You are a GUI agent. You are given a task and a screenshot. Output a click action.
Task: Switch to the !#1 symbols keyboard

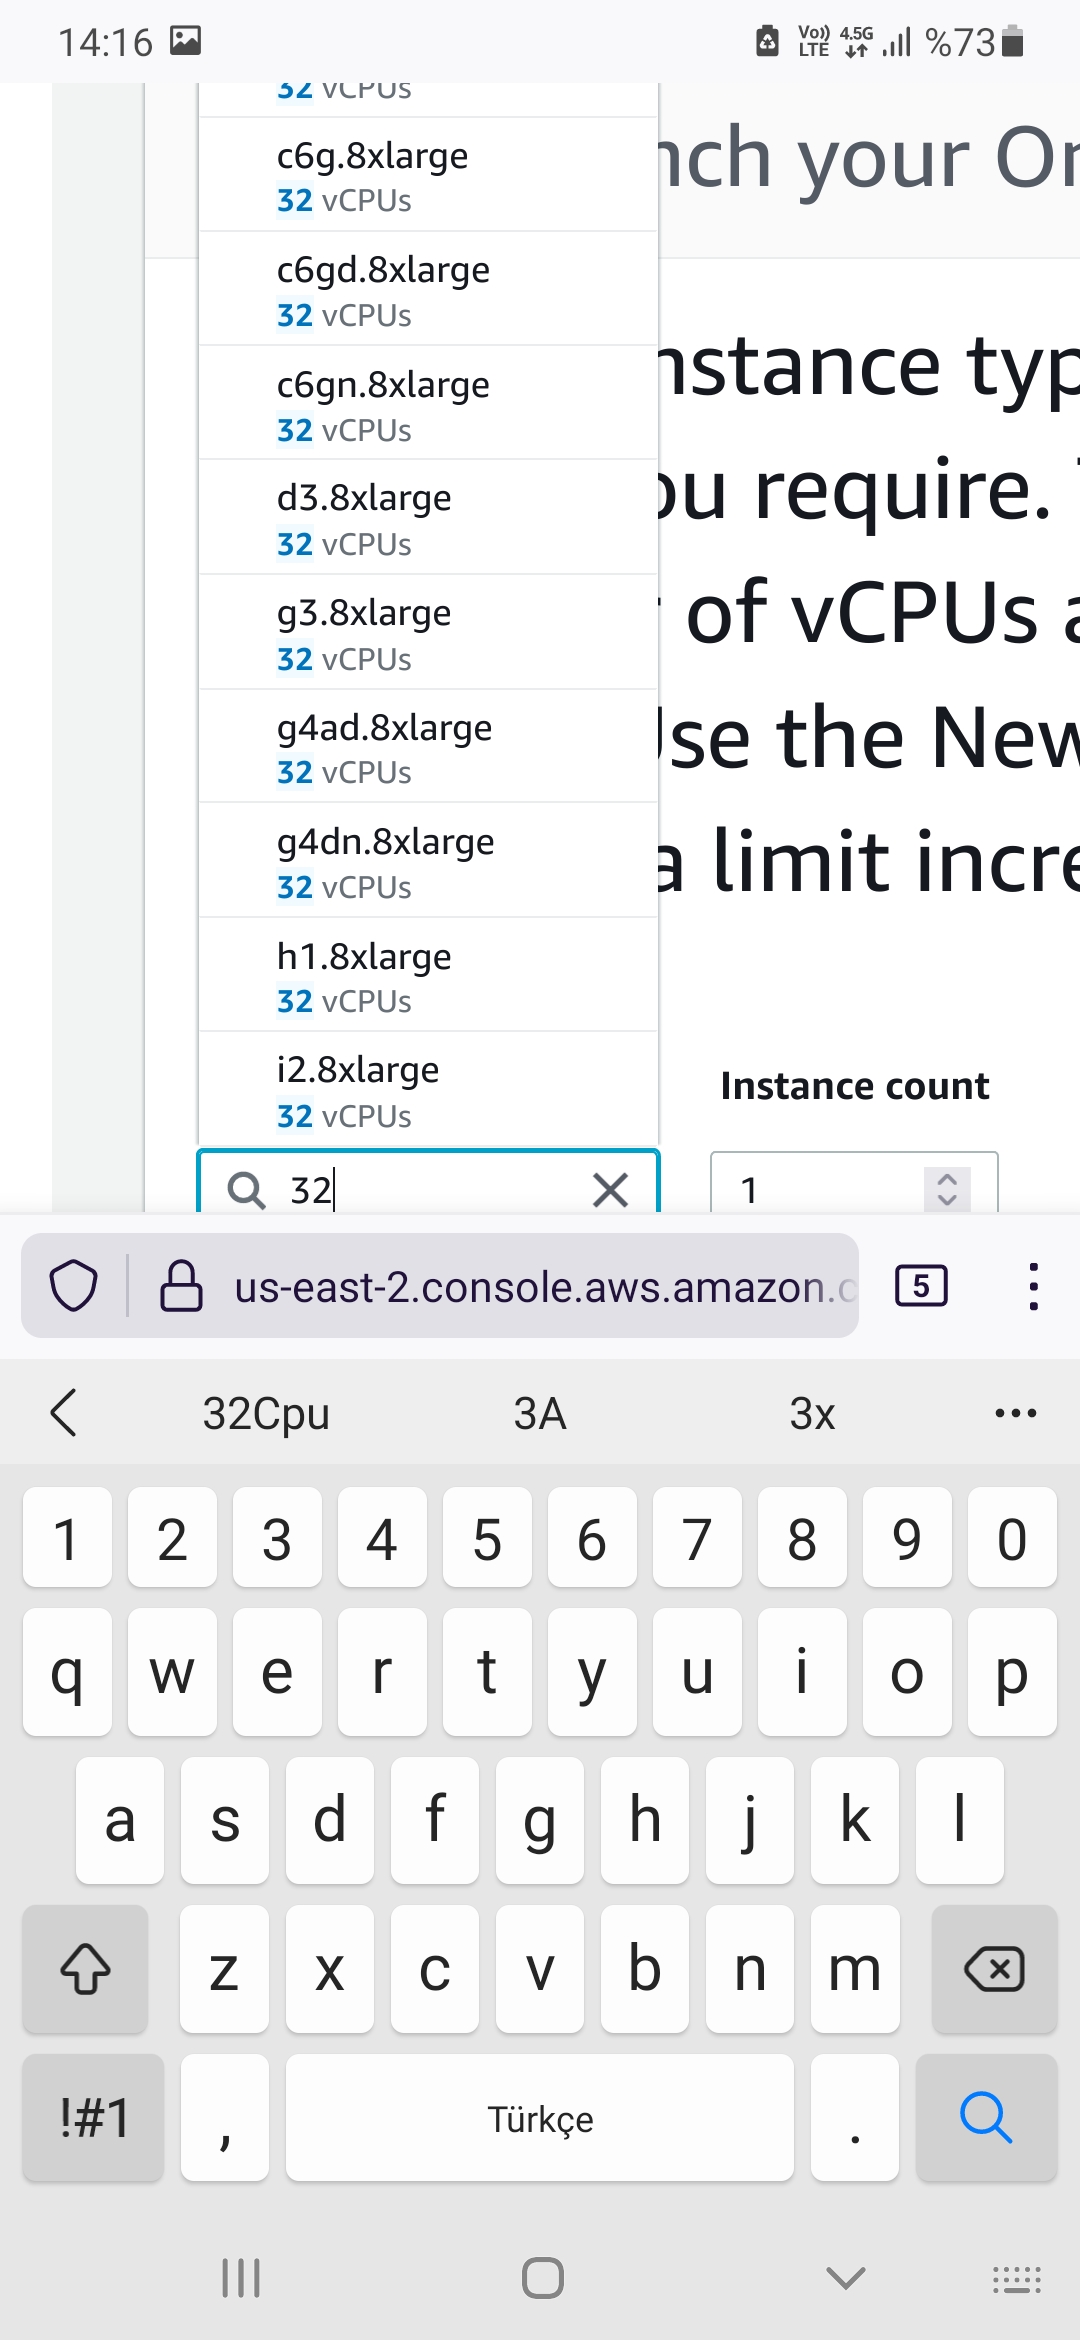click(93, 2117)
